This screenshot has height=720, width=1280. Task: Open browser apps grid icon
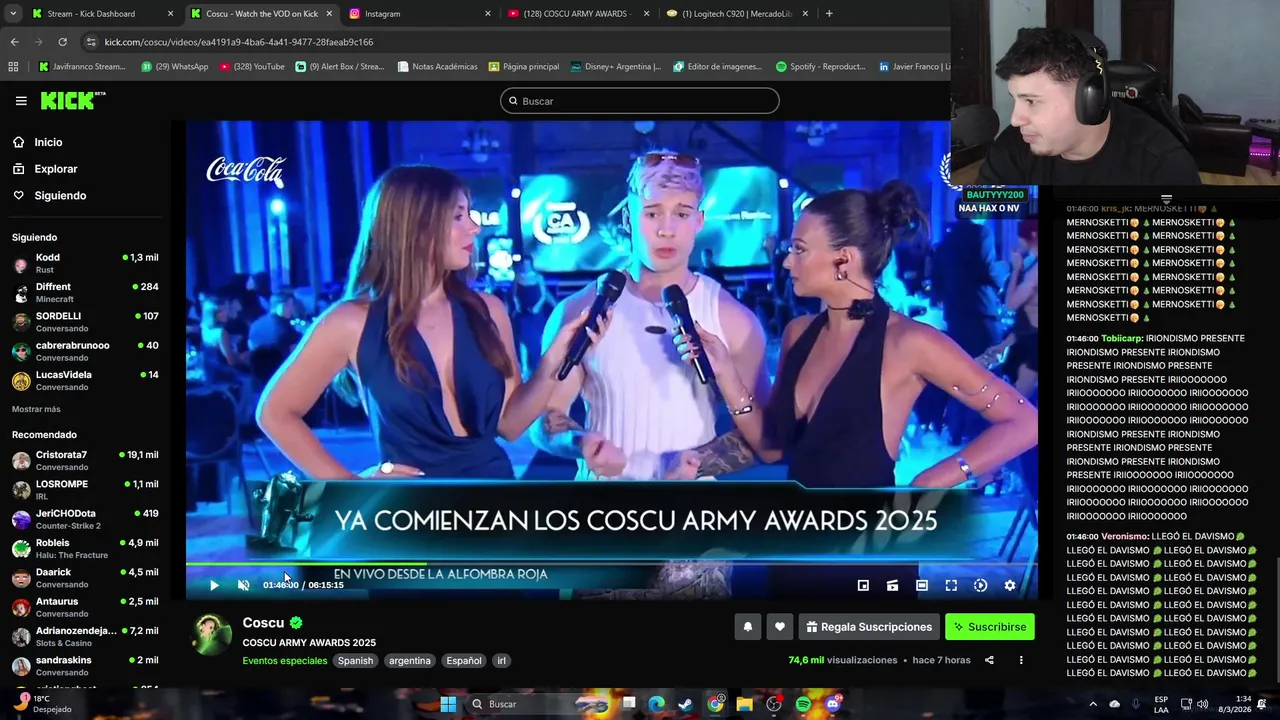coord(13,67)
